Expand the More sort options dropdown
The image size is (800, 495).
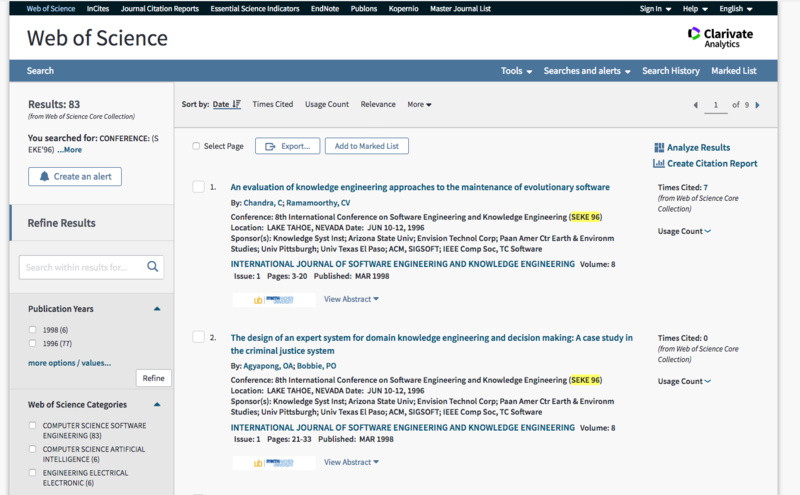[x=419, y=104]
